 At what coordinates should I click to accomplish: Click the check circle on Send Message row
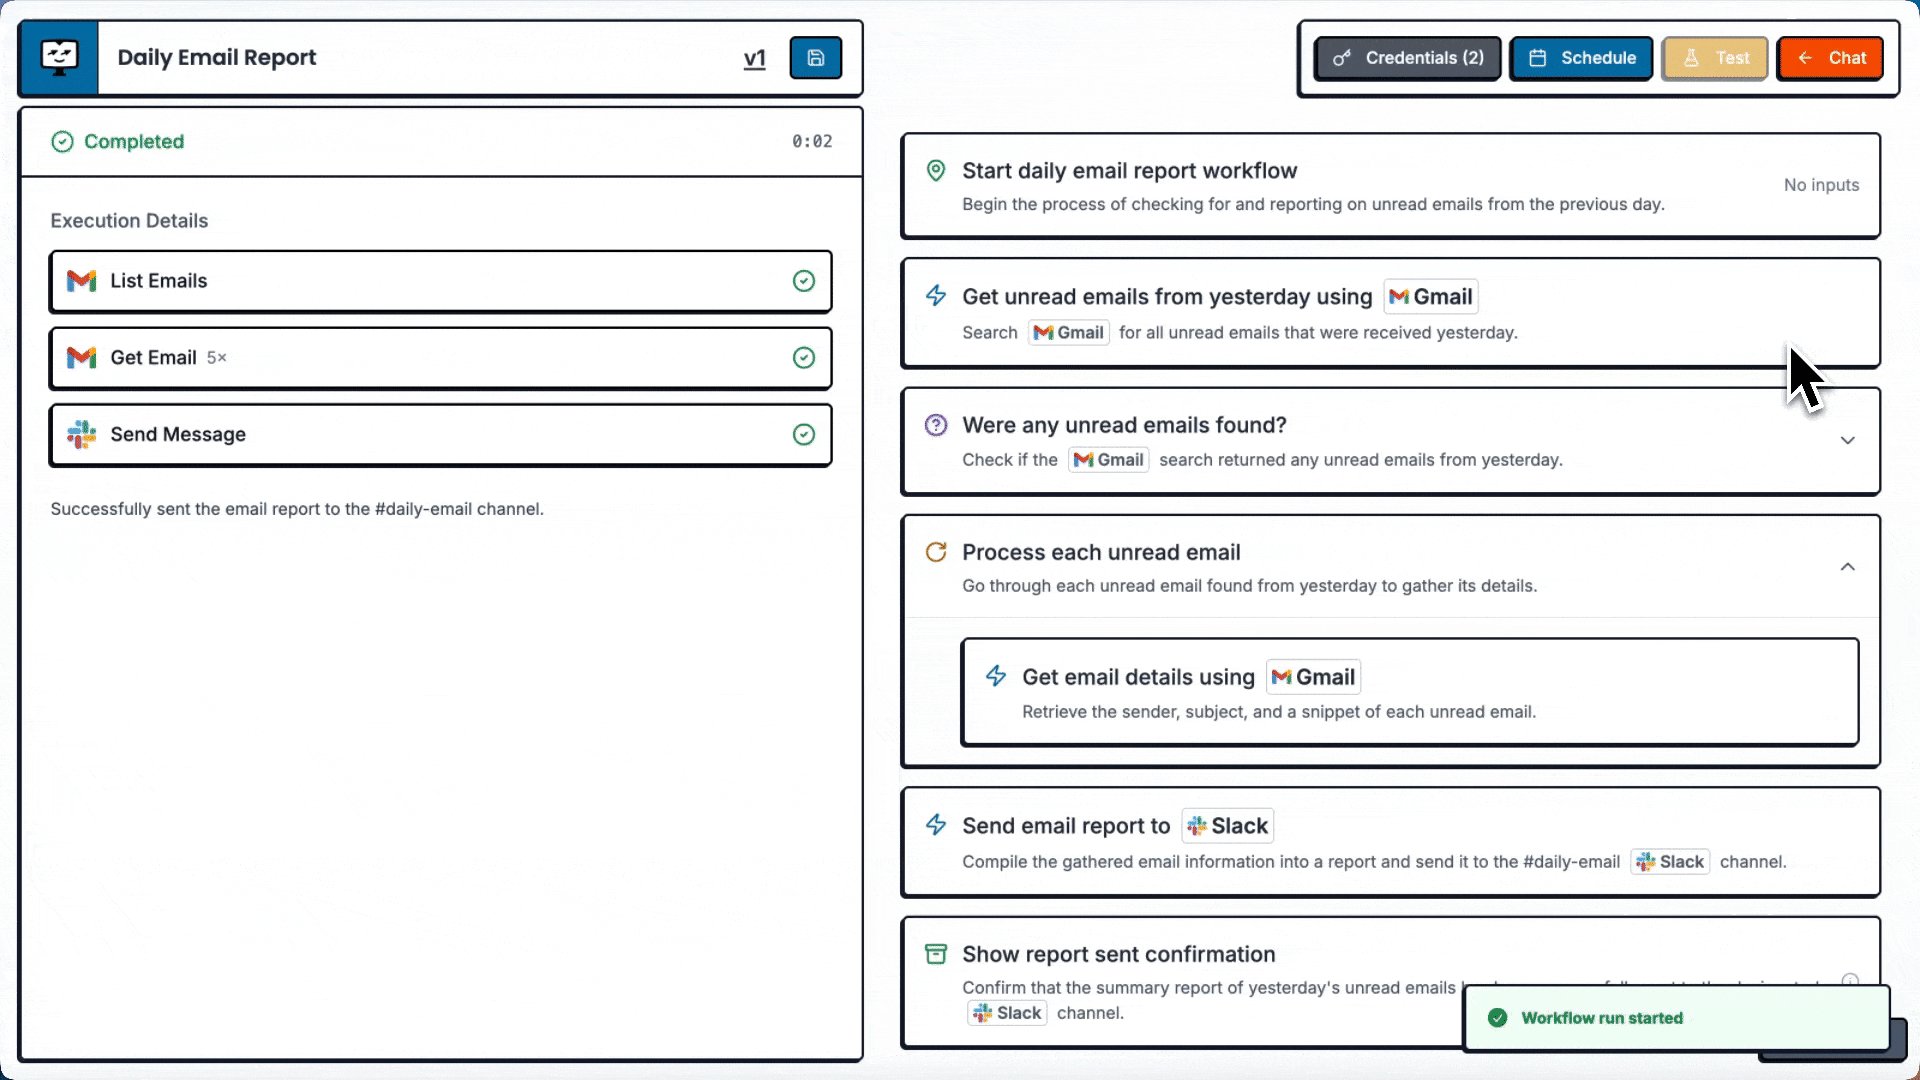coord(804,434)
